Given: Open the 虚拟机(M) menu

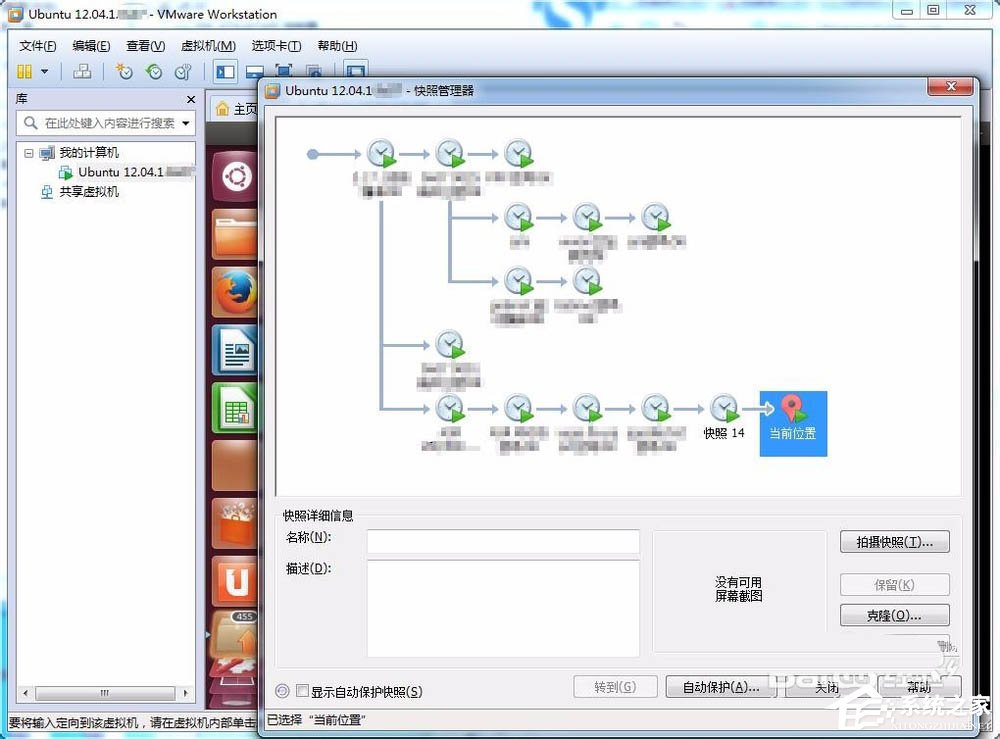Looking at the screenshot, I should click(x=207, y=45).
